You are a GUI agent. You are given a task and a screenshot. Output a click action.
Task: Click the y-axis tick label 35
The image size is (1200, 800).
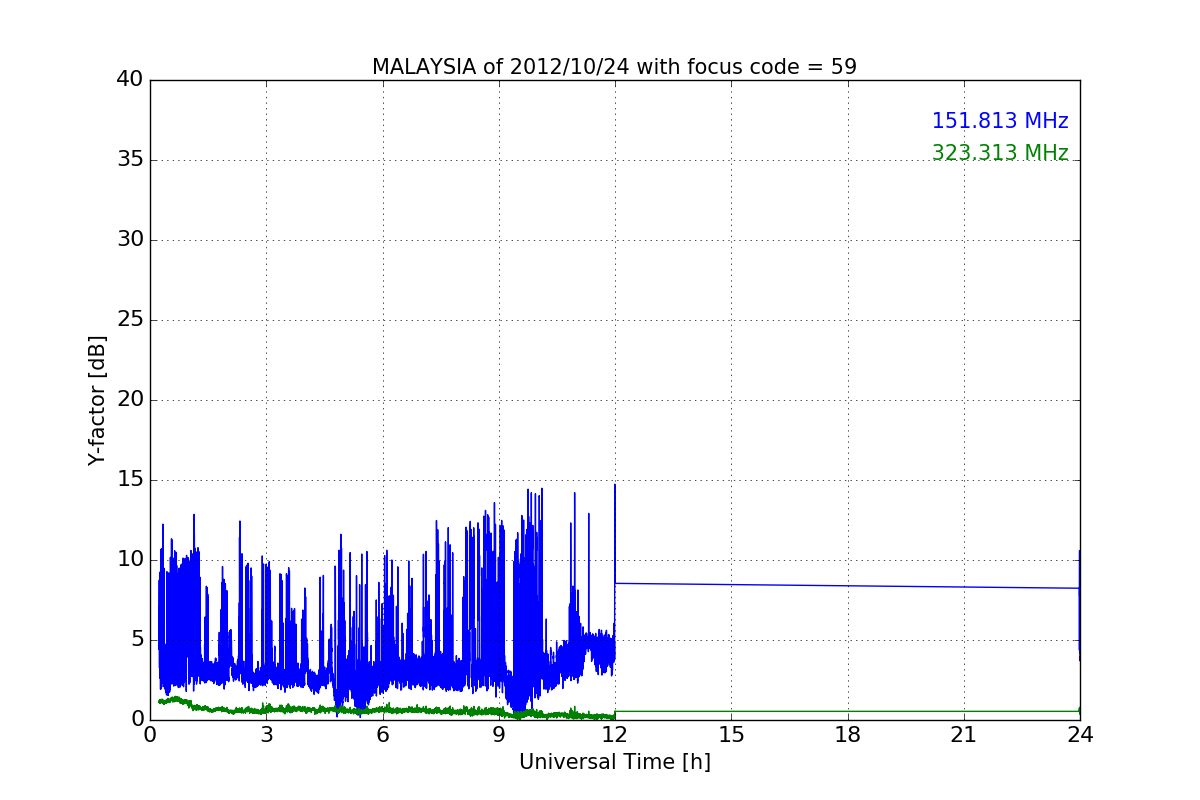pyautogui.click(x=130, y=160)
